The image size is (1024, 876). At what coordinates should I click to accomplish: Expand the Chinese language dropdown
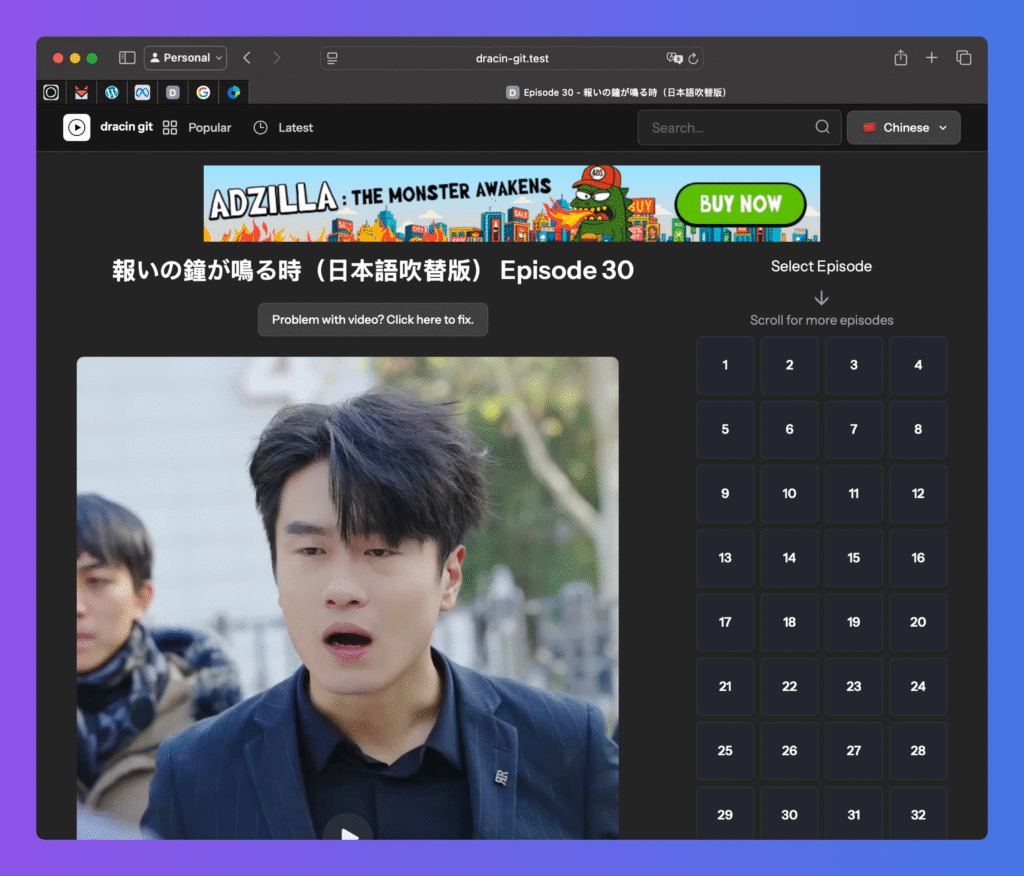coord(903,128)
